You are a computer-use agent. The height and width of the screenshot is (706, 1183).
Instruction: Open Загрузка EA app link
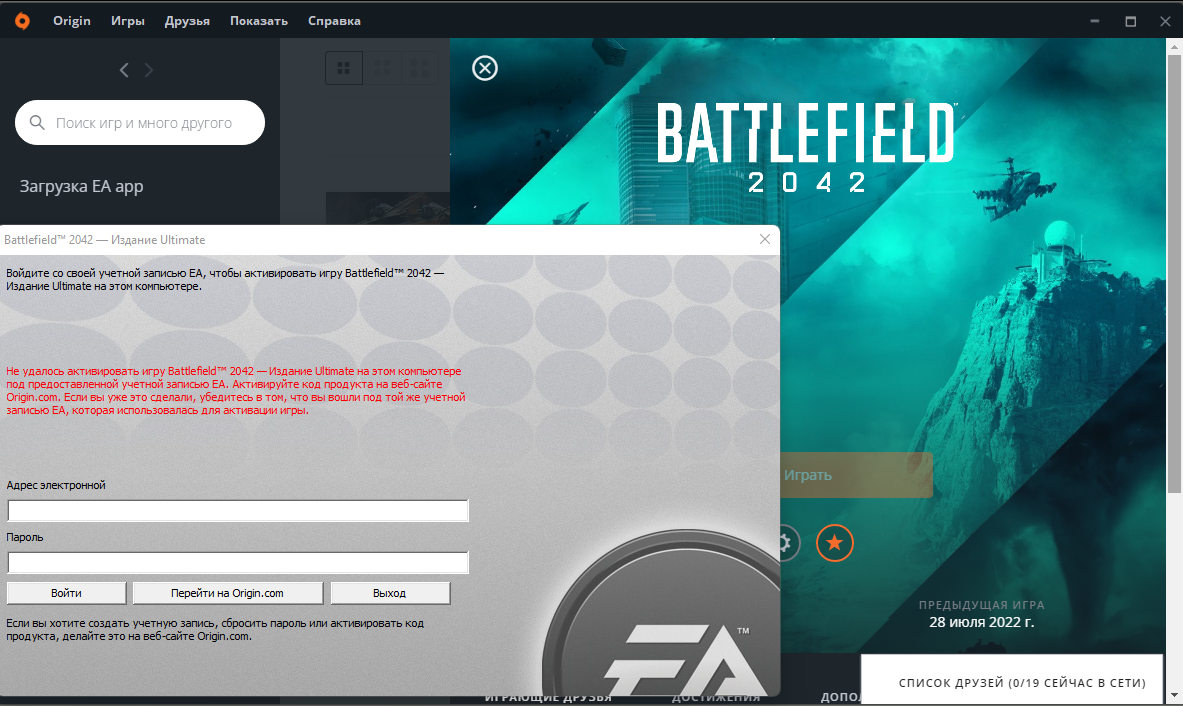tap(81, 186)
